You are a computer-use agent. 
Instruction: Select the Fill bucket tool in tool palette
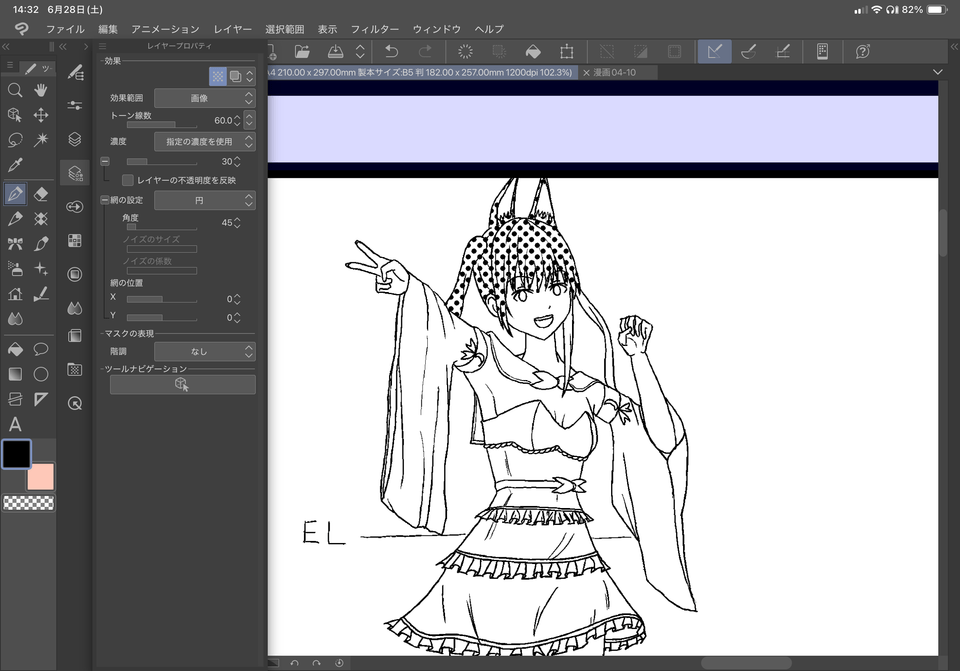(x=15, y=349)
